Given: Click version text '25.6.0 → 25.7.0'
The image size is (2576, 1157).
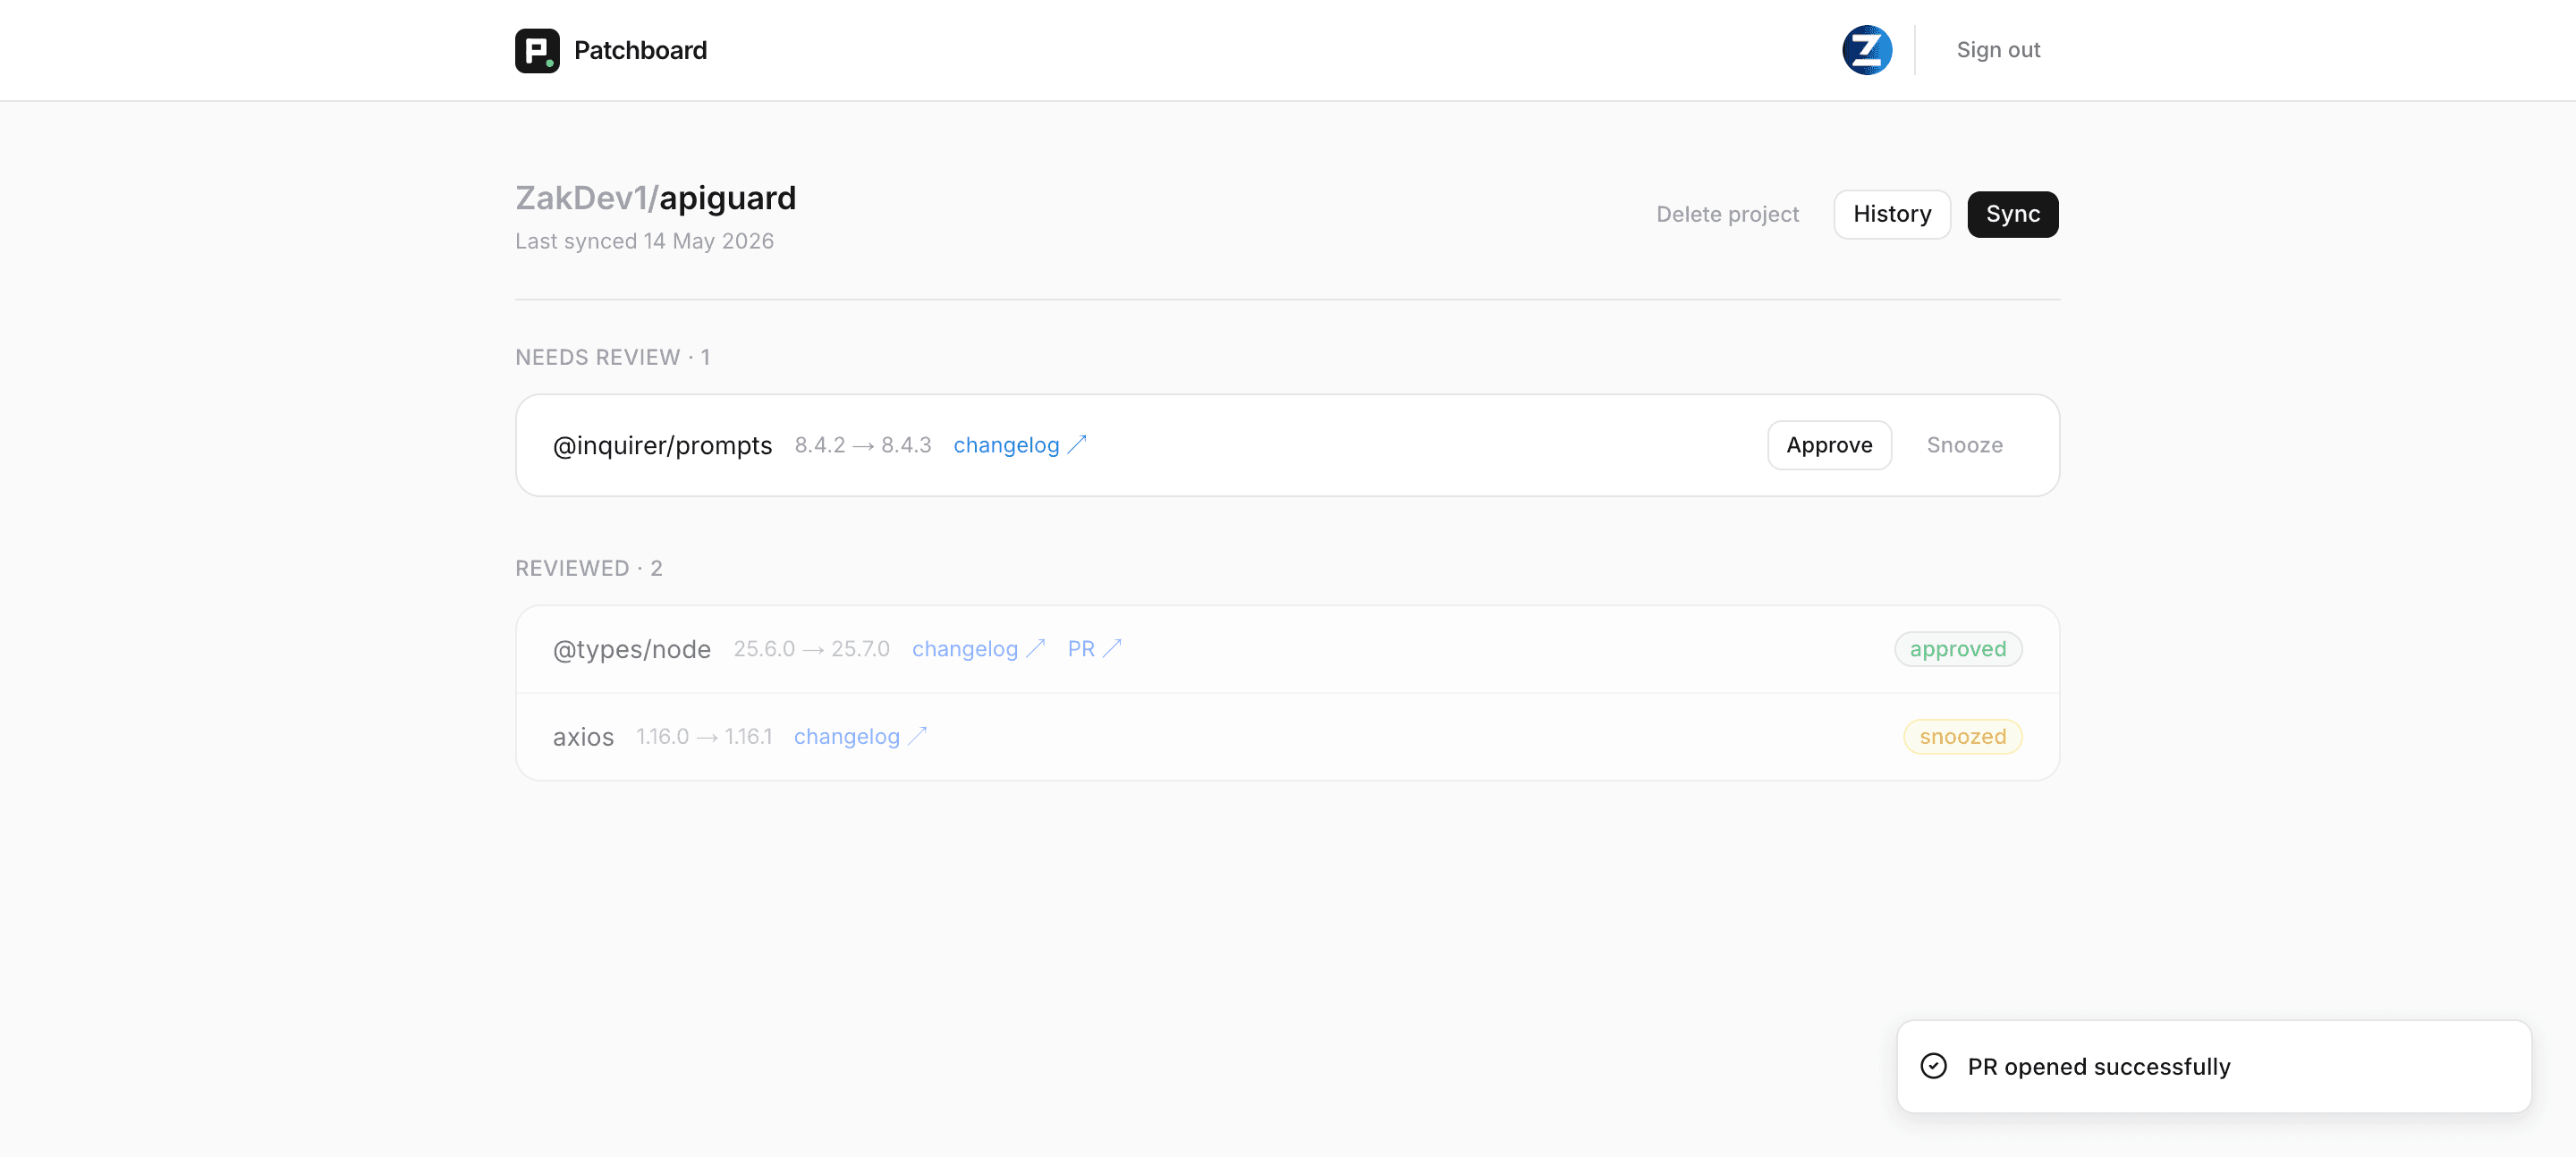Looking at the screenshot, I should pyautogui.click(x=811, y=649).
